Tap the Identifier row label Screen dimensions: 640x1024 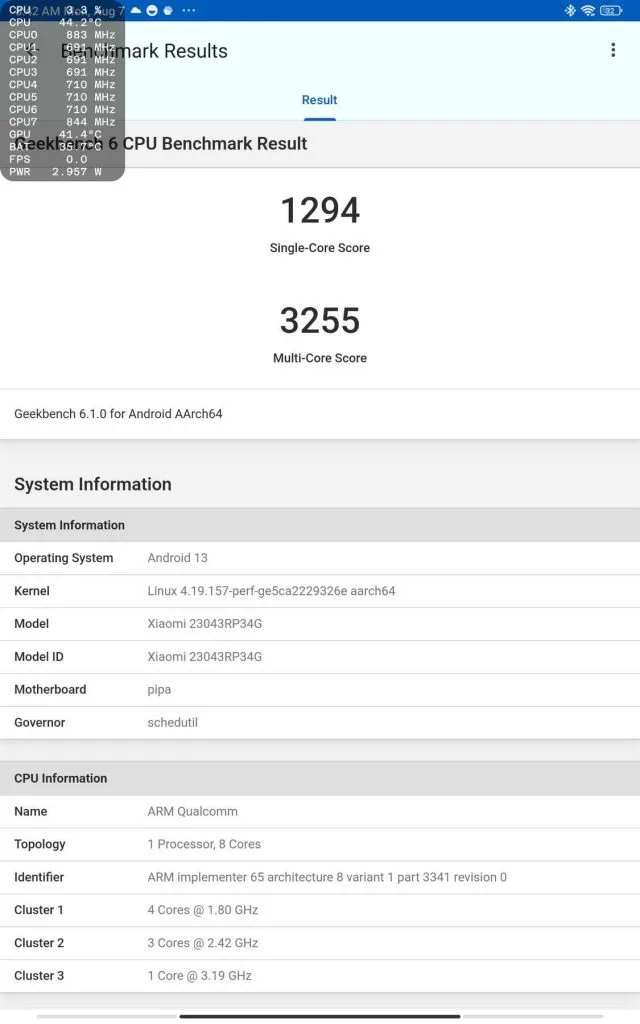coord(39,878)
